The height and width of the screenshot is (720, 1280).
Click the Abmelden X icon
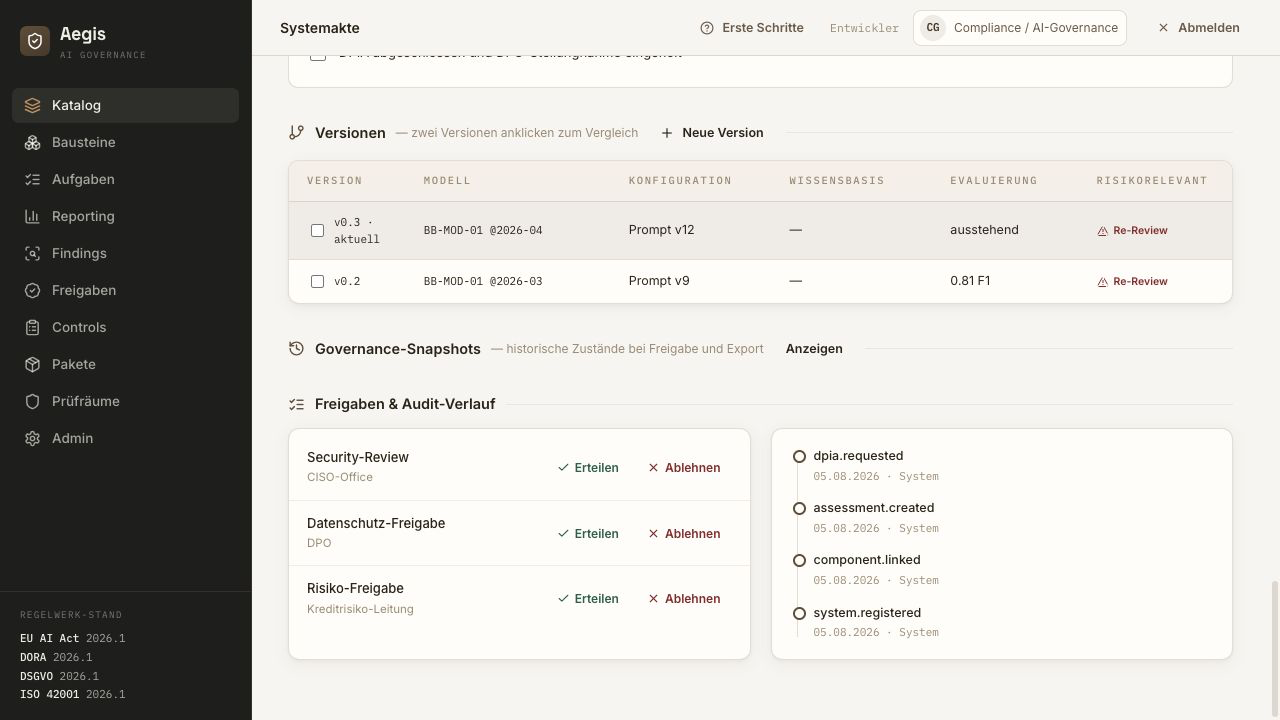coord(1163,28)
